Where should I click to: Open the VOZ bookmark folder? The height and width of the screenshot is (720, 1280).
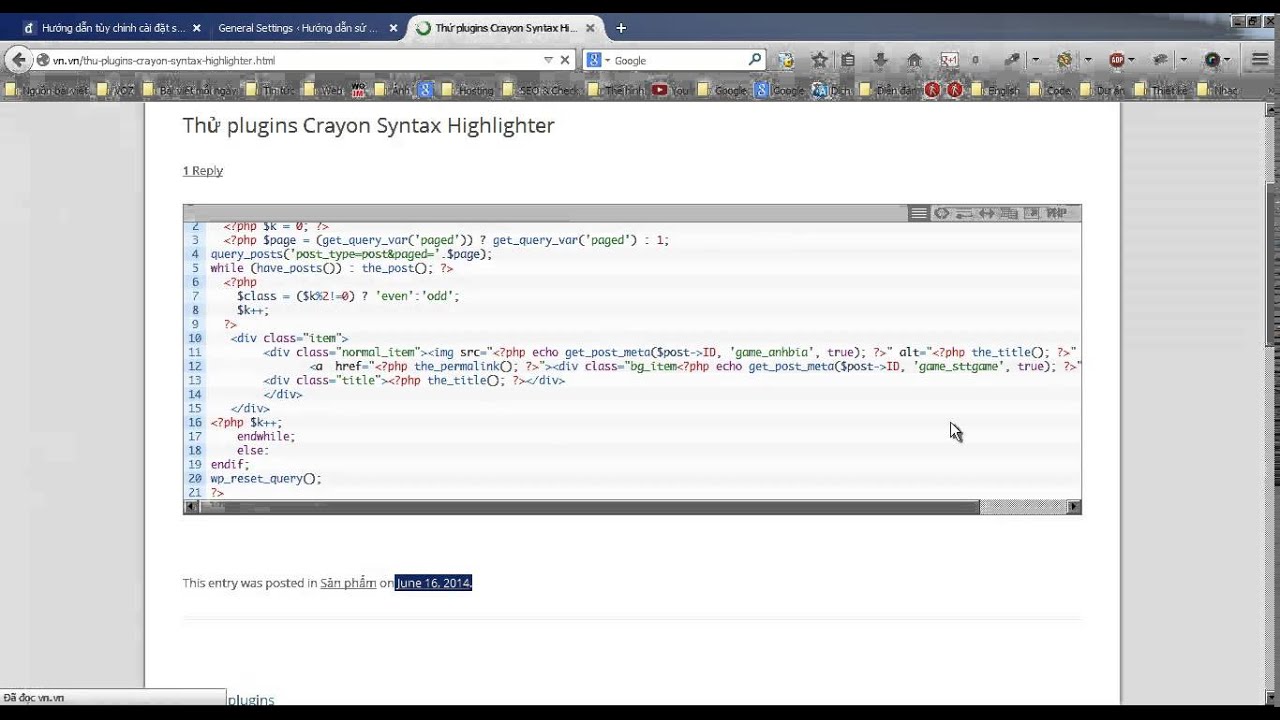point(118,90)
